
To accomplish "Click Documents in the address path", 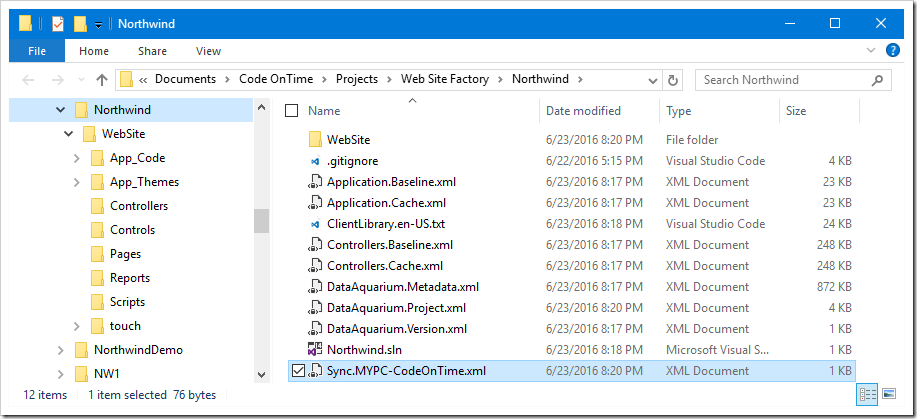I will tap(185, 79).
